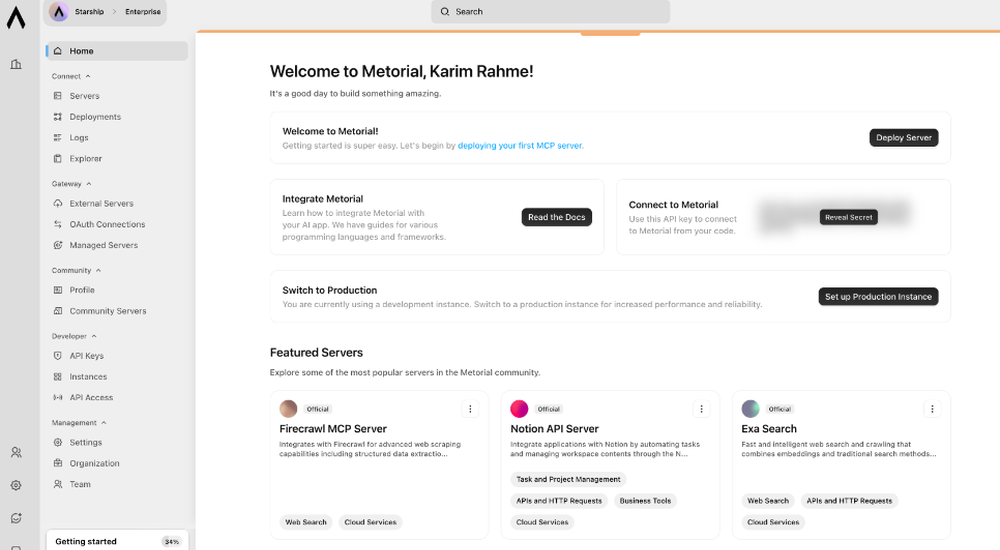Click the API Access icon
This screenshot has width=1000, height=550.
58,398
